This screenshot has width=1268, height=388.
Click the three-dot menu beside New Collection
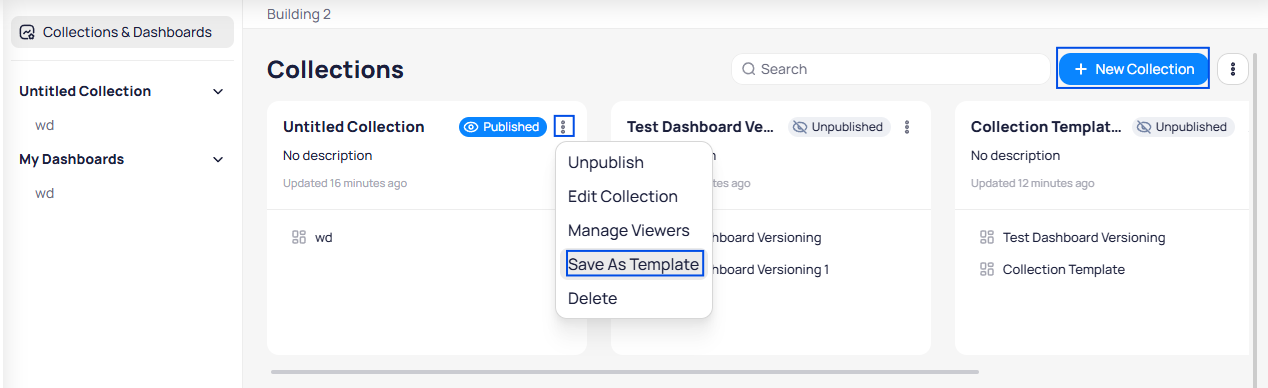click(x=1233, y=69)
